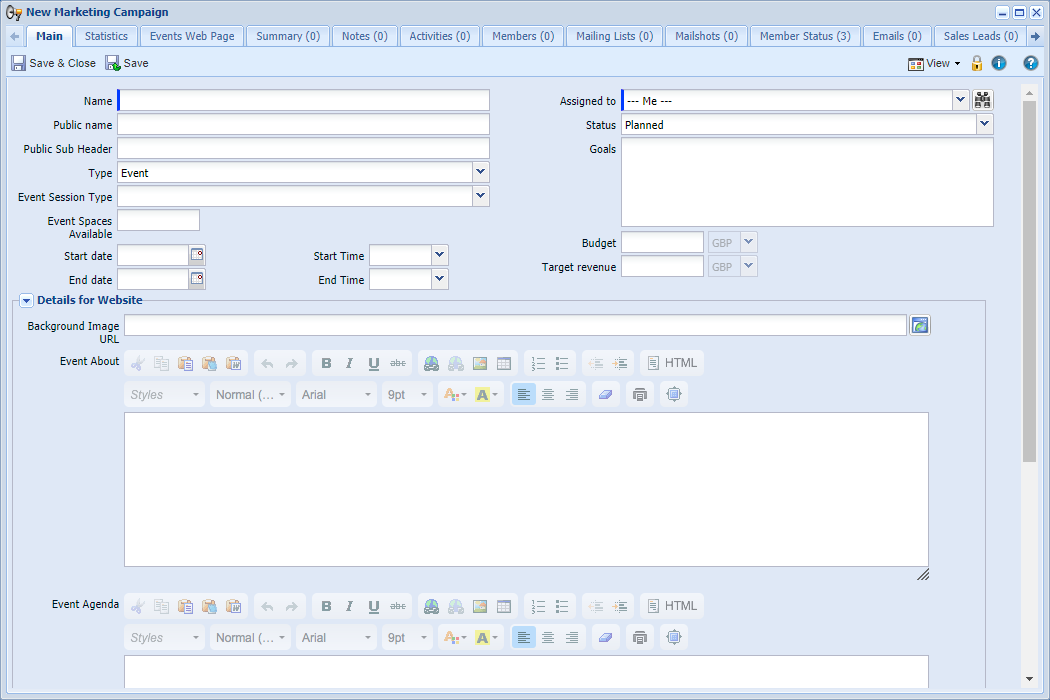Image resolution: width=1050 pixels, height=700 pixels.
Task: Toggle numbered list in Event About editor
Action: [538, 363]
